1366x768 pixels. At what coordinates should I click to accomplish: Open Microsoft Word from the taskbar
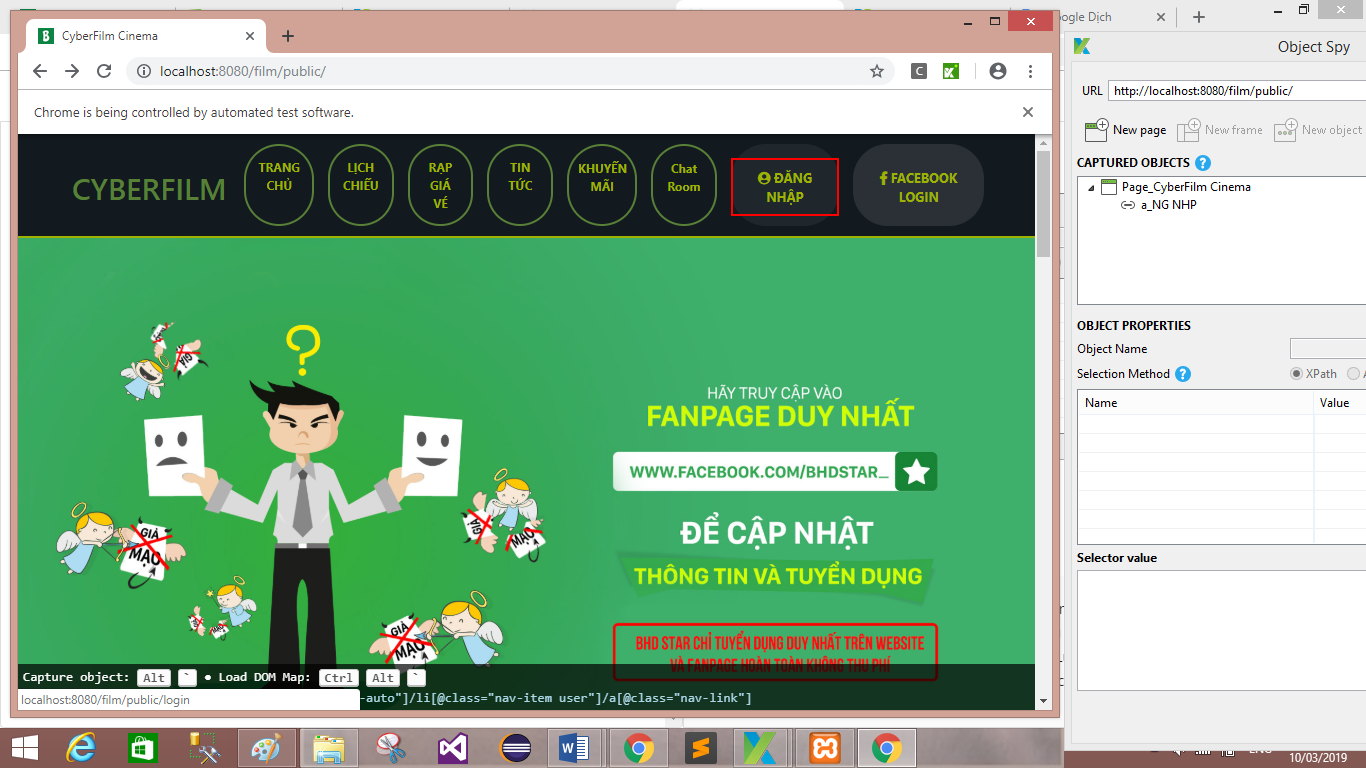point(575,747)
